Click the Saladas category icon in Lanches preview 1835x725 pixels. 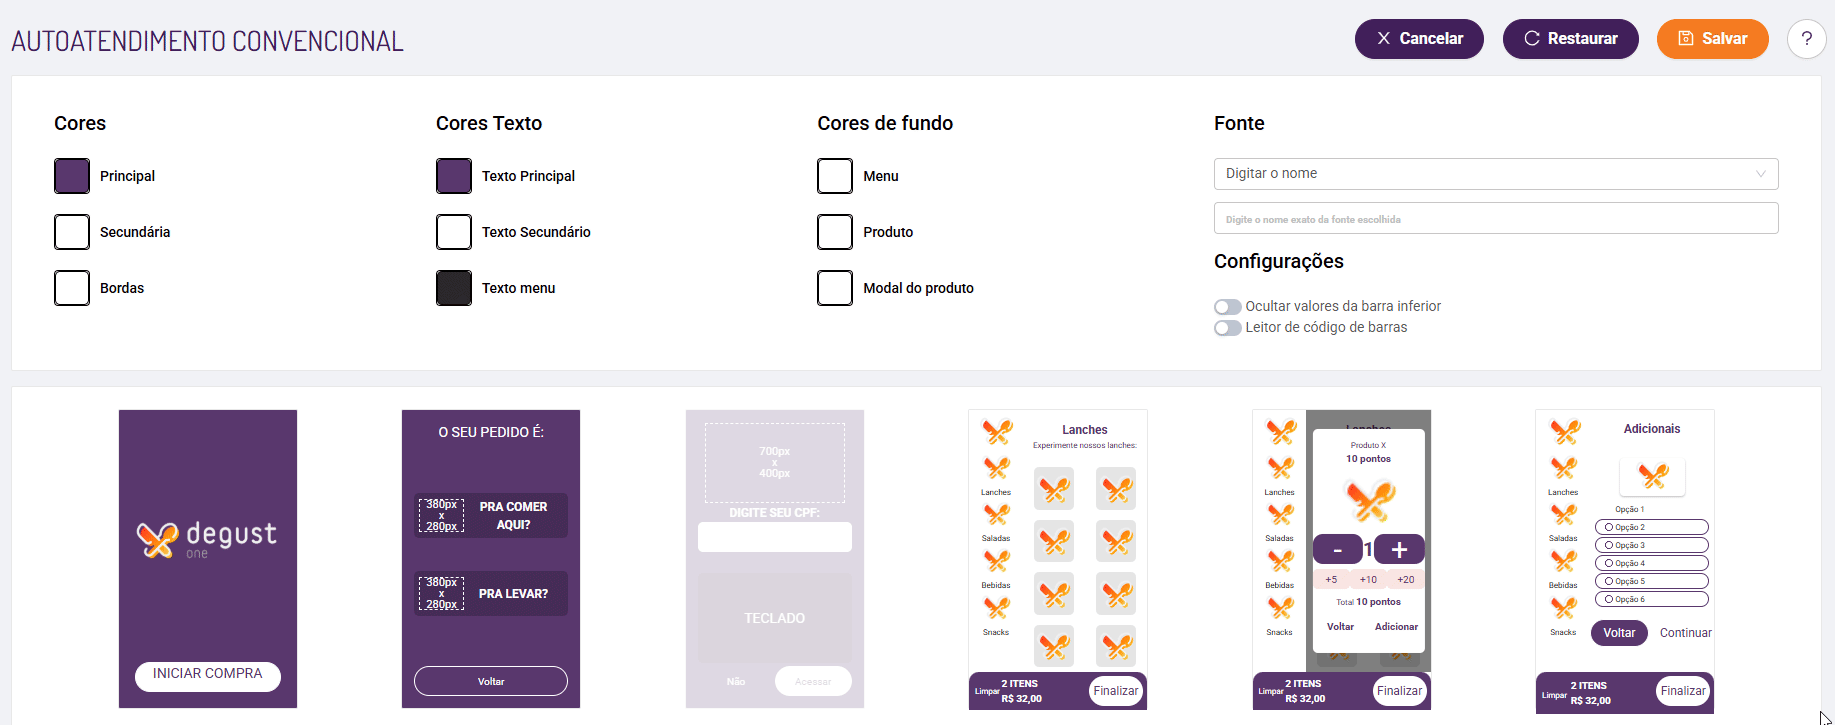(996, 515)
